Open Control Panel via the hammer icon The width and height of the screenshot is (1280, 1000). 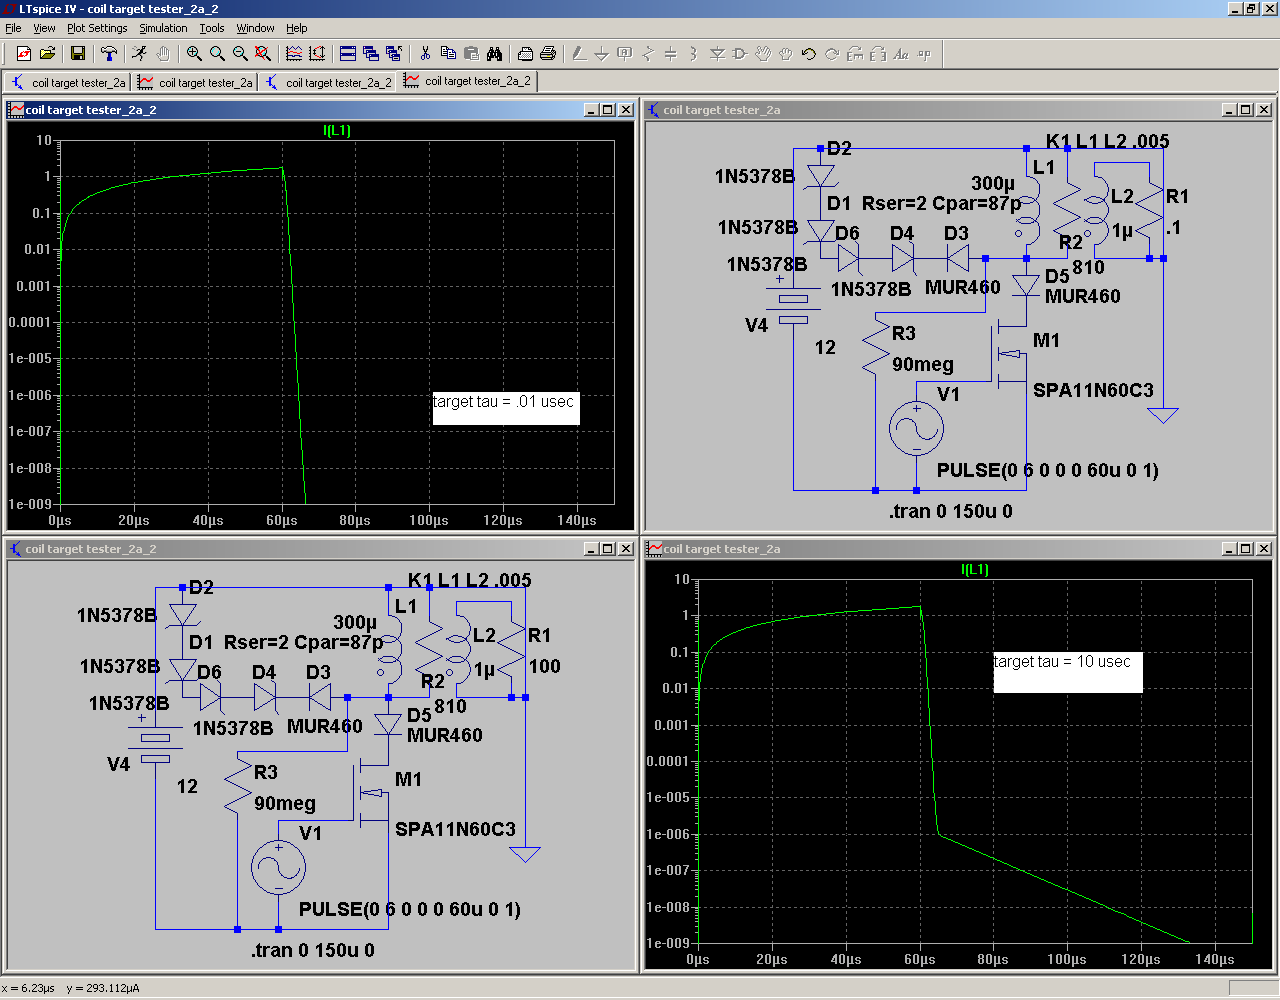[109, 54]
